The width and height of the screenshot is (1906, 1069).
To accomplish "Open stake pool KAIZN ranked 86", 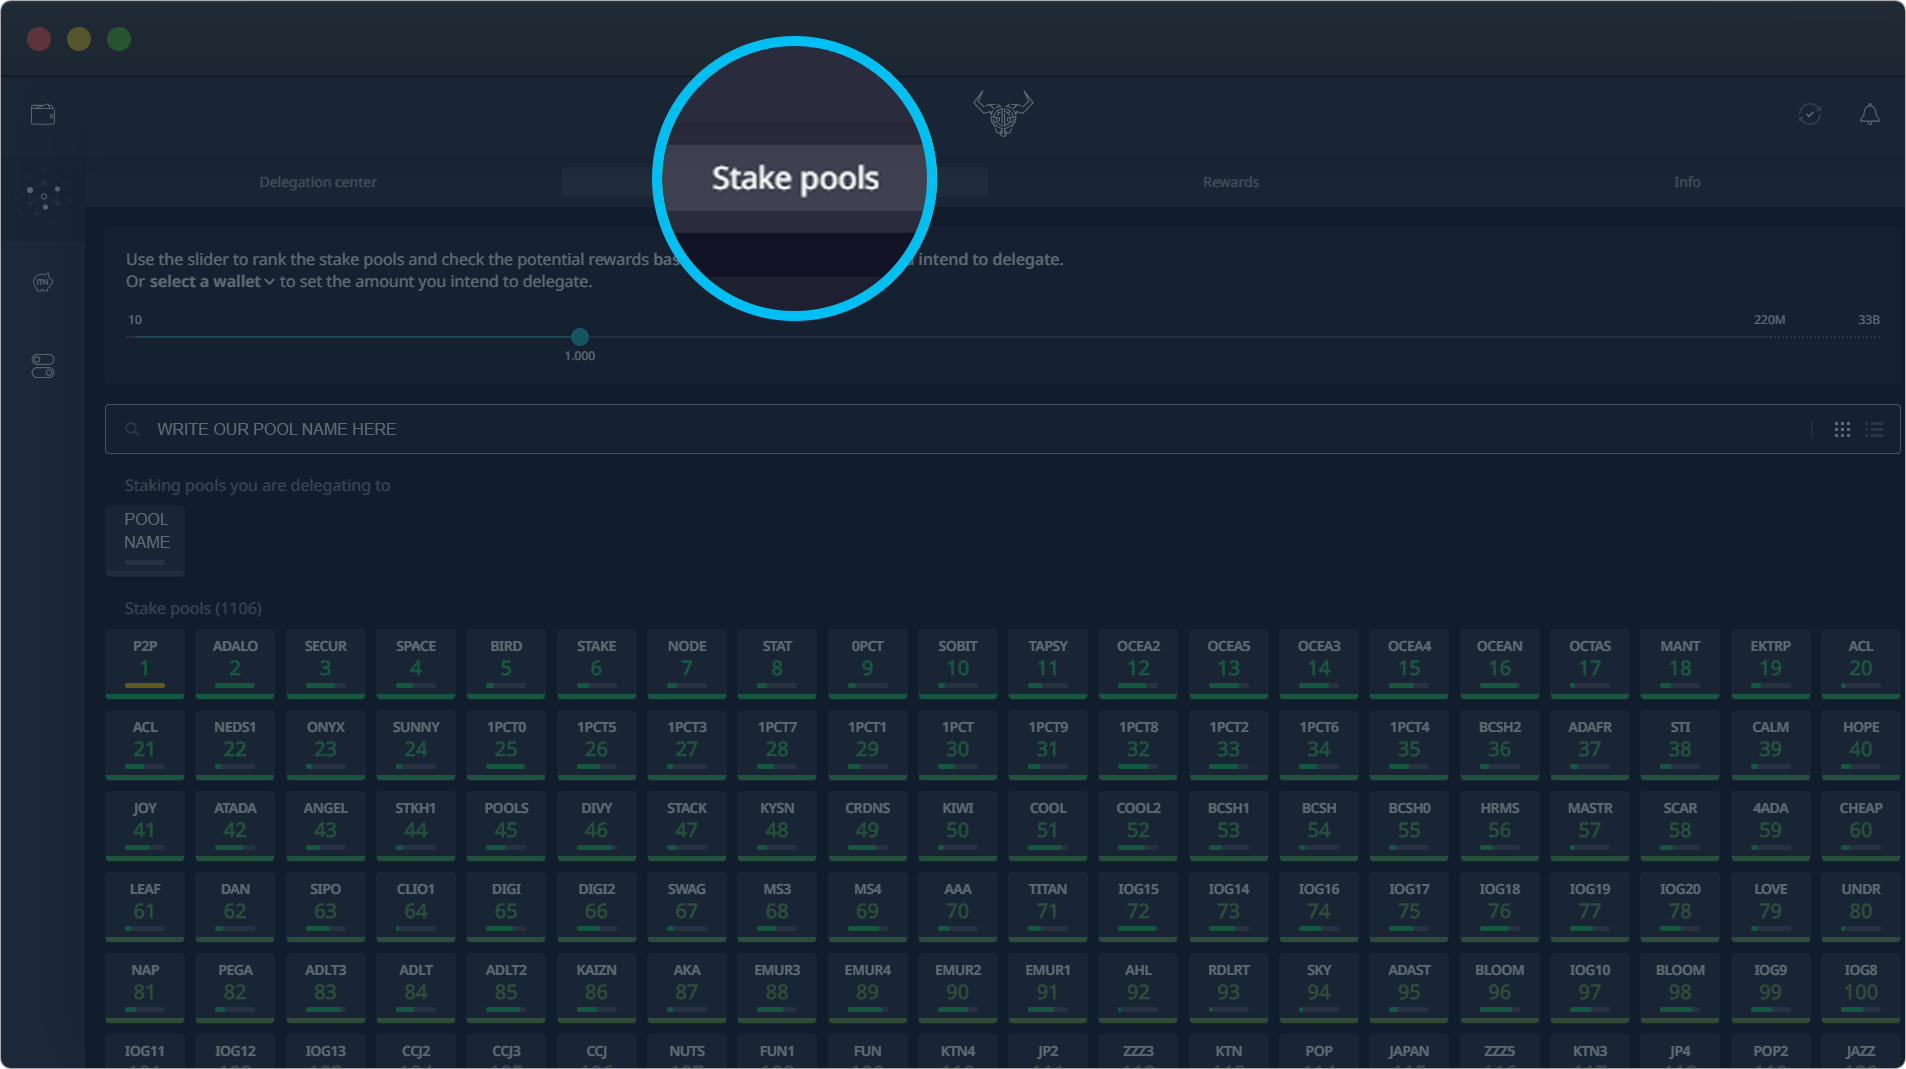I will click(596, 988).
